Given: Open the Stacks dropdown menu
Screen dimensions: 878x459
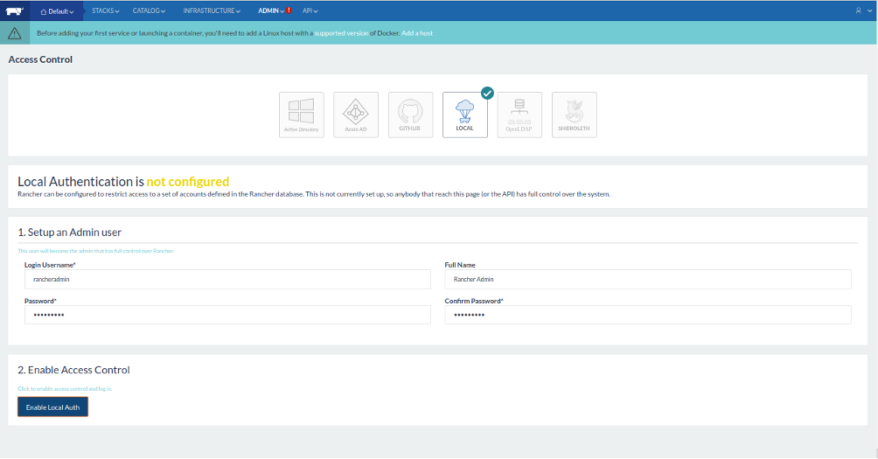Looking at the screenshot, I should pos(105,10).
